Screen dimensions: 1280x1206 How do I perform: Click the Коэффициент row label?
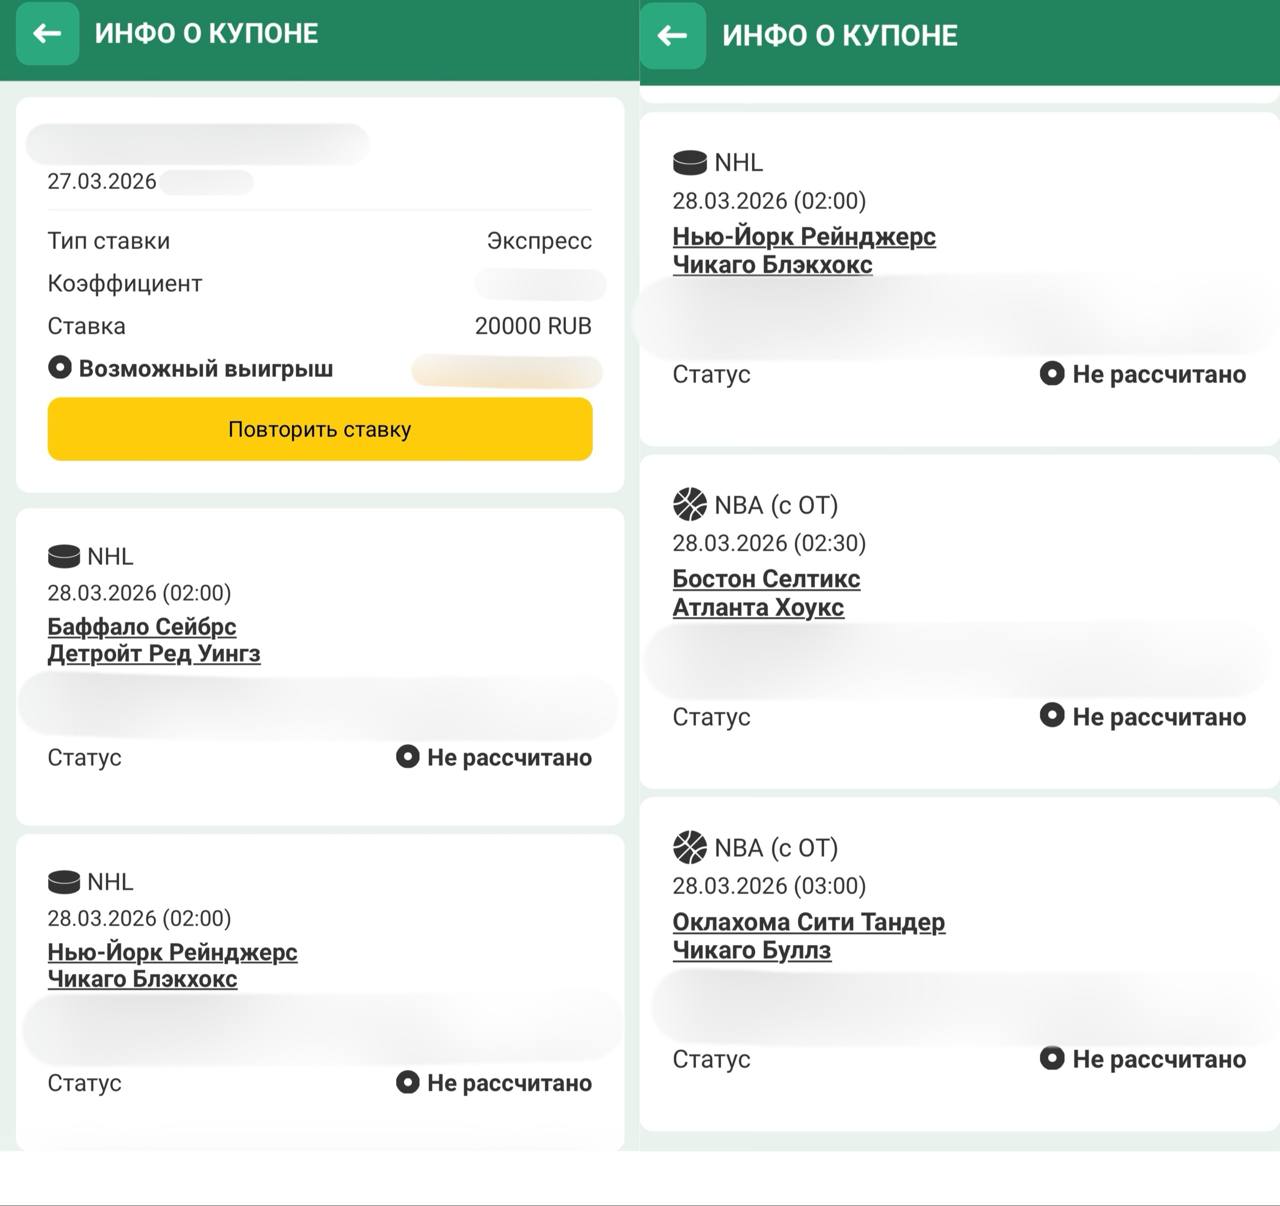coord(125,284)
